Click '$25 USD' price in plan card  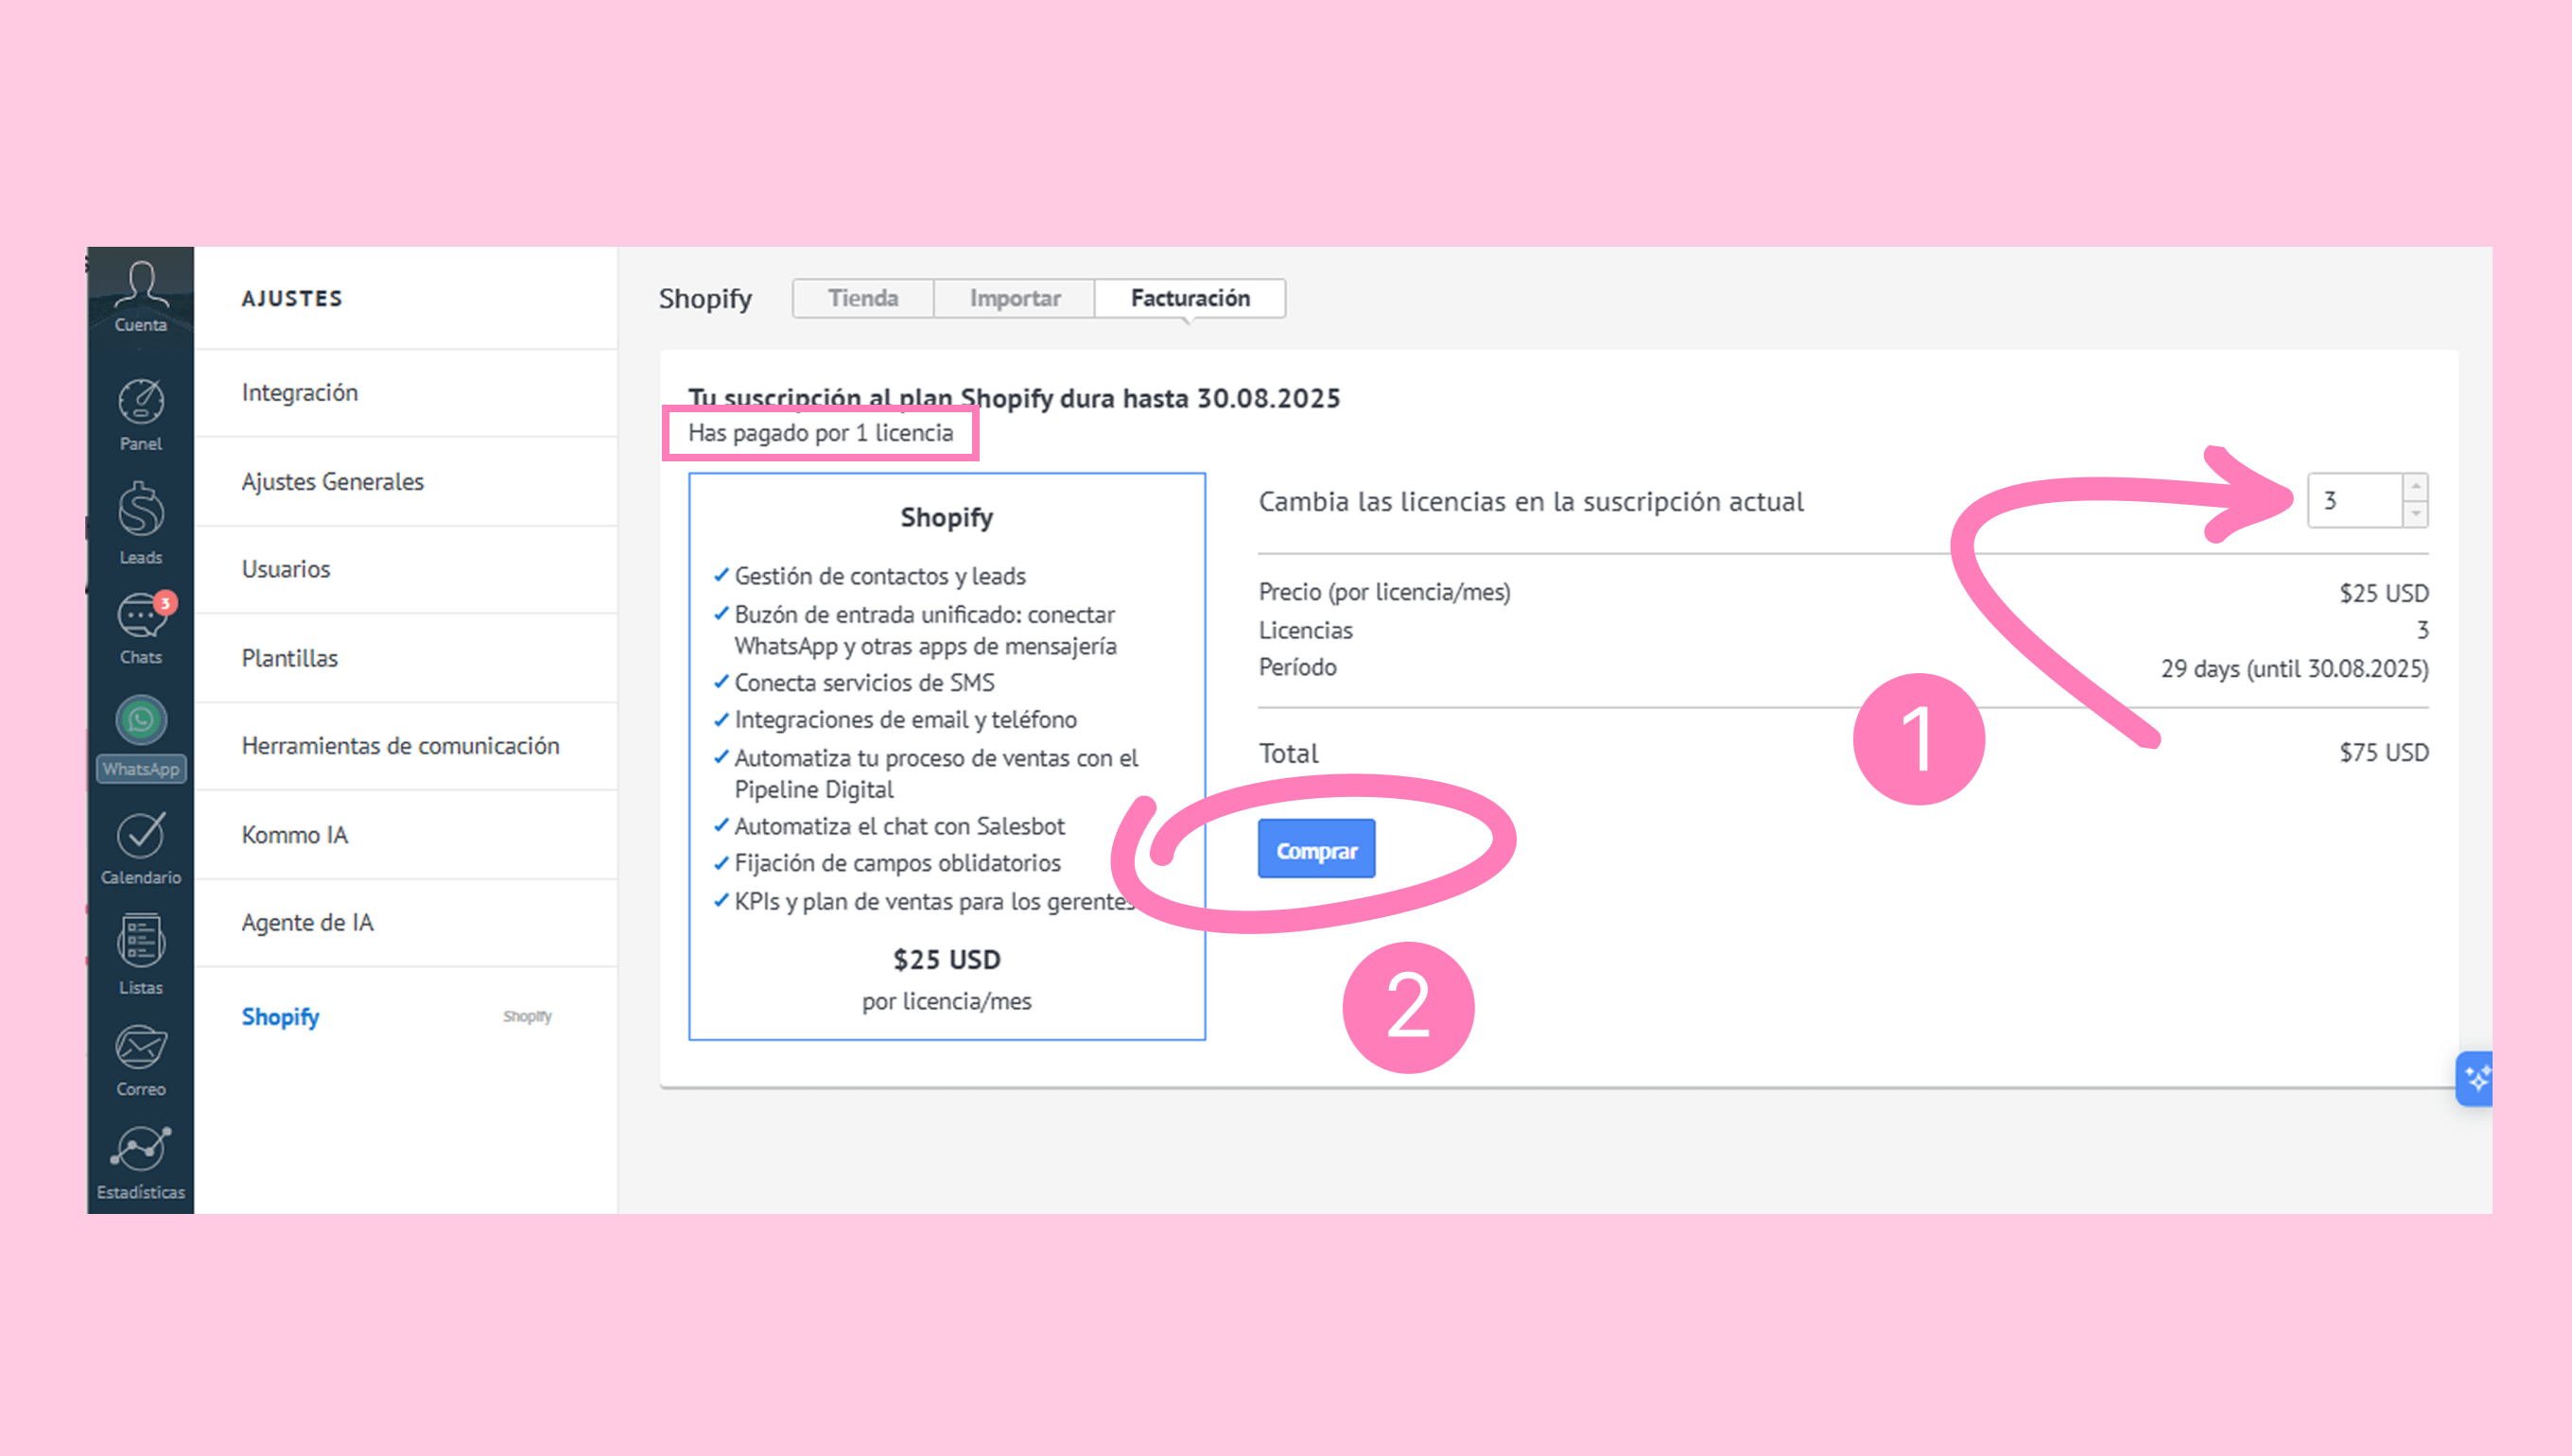tap(946, 959)
